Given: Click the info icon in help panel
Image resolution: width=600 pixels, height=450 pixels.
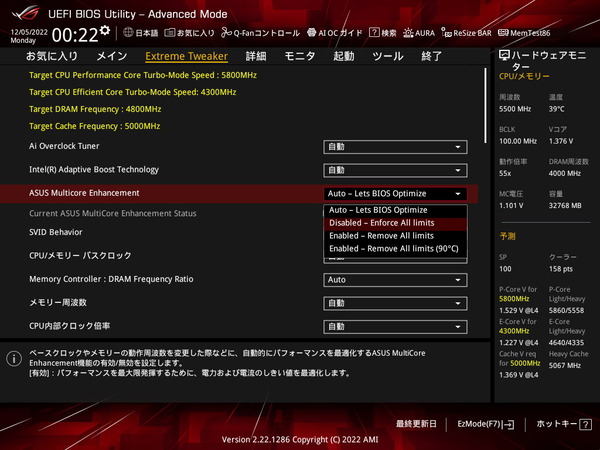Looking at the screenshot, I should 14,359.
